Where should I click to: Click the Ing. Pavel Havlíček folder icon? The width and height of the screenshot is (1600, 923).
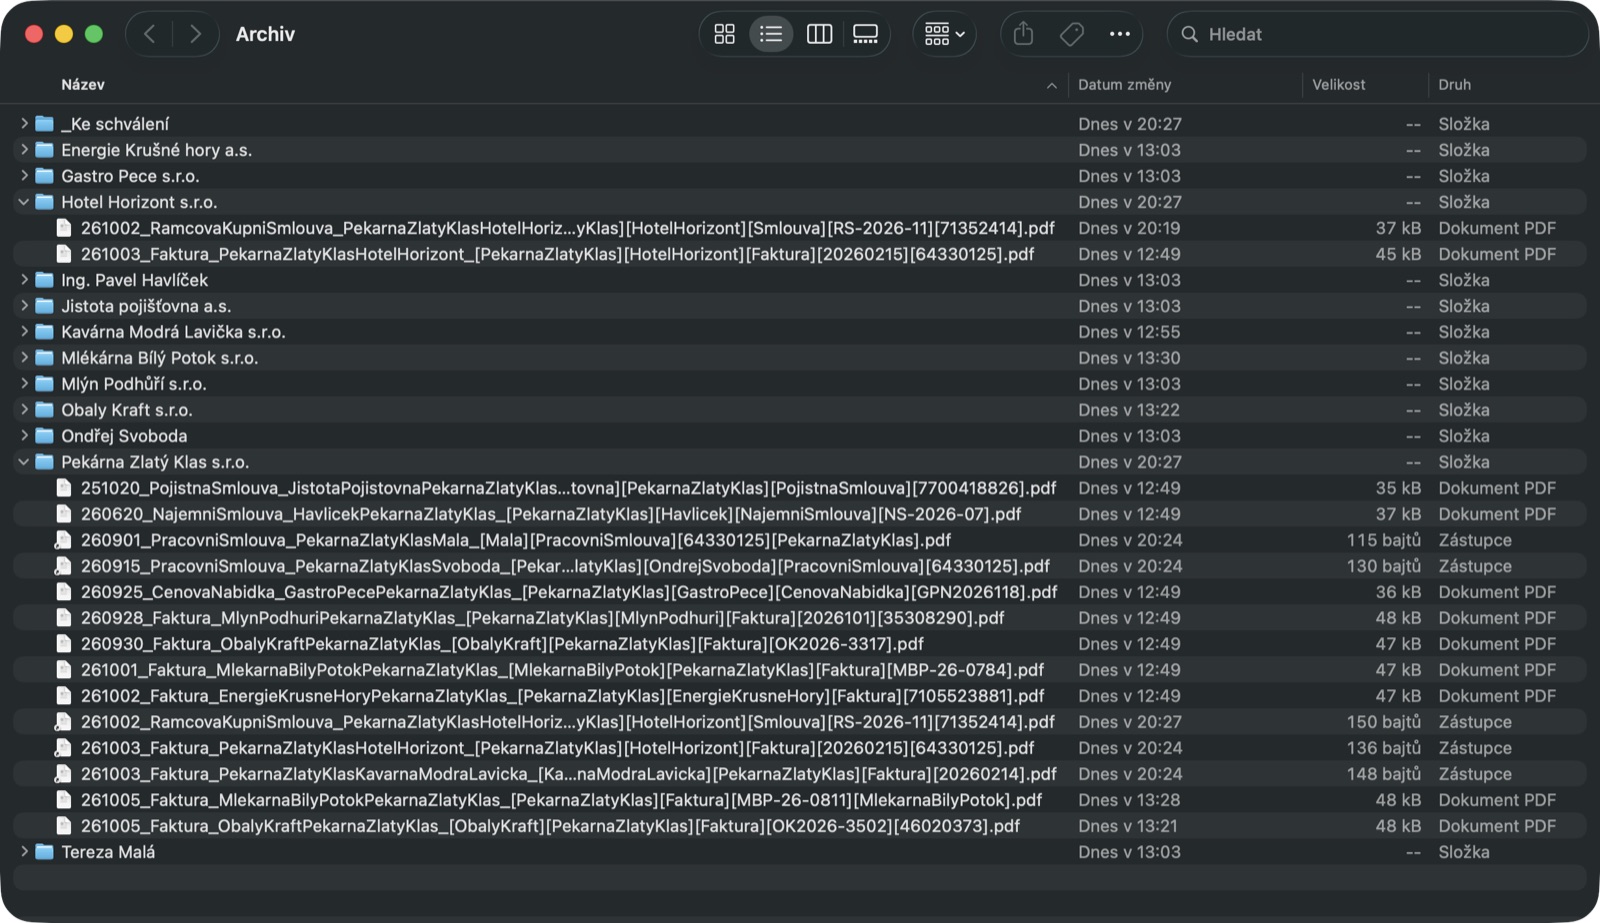(x=44, y=280)
